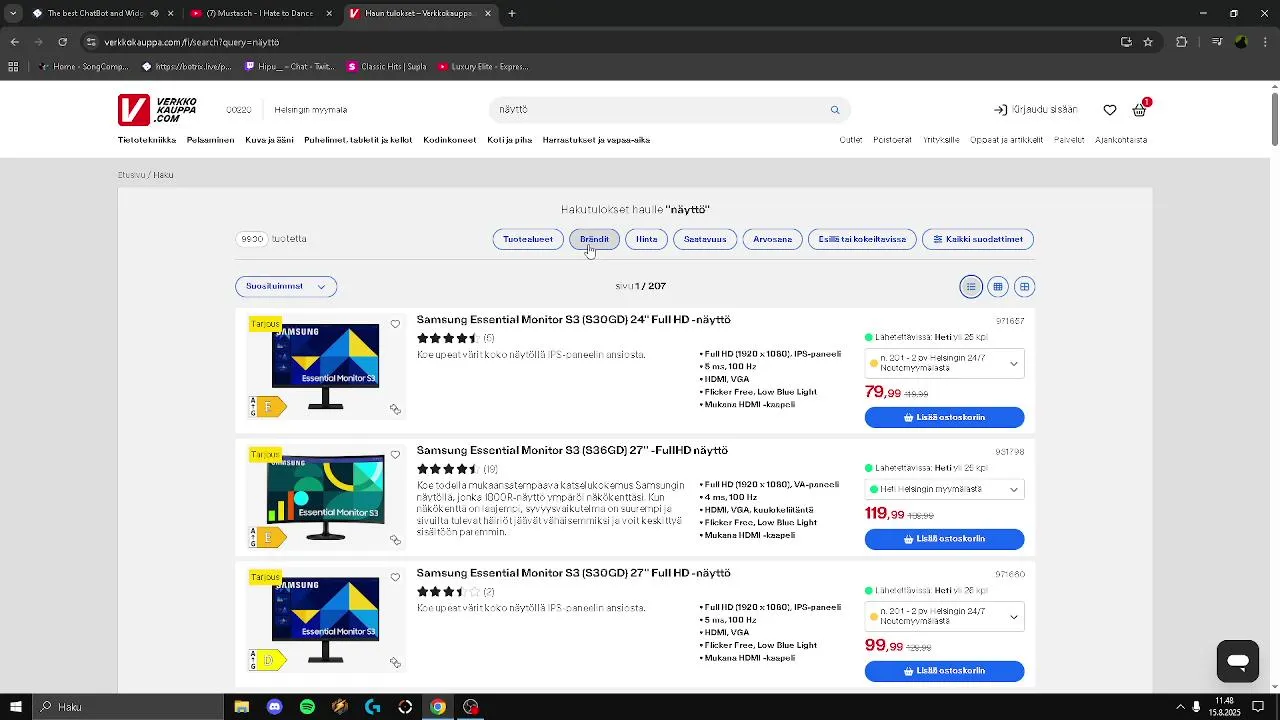1280x720 pixels.
Task: Expand Heti Helsingin myymälästä availability dropdown
Action: [945, 490]
